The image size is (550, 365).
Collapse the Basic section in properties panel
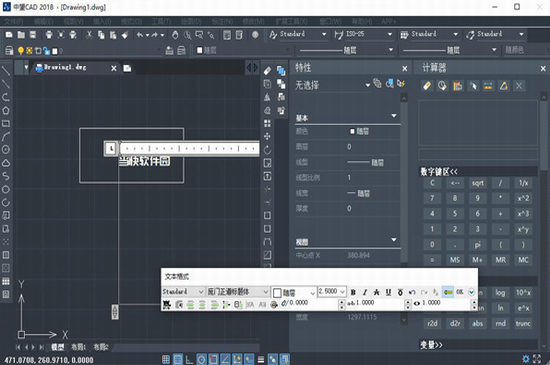pyautogui.click(x=394, y=116)
